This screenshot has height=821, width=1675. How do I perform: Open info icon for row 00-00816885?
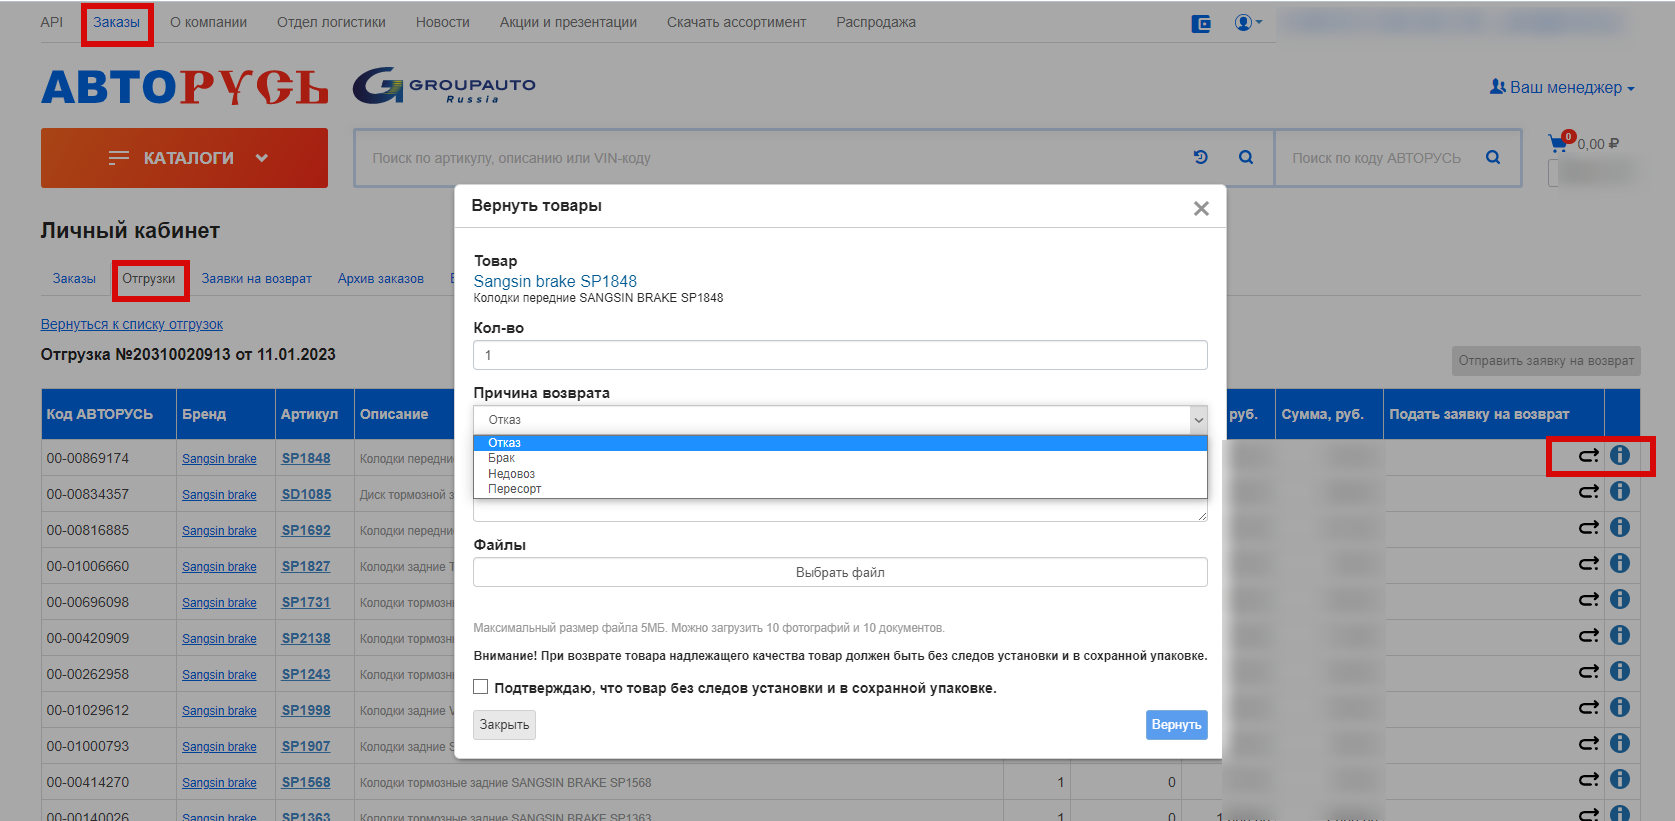pyautogui.click(x=1620, y=527)
